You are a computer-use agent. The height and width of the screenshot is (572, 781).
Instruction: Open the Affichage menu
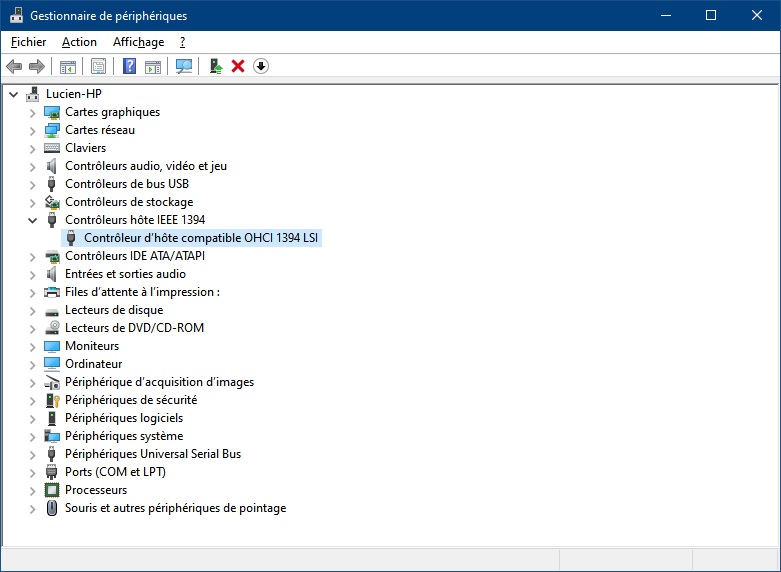138,42
